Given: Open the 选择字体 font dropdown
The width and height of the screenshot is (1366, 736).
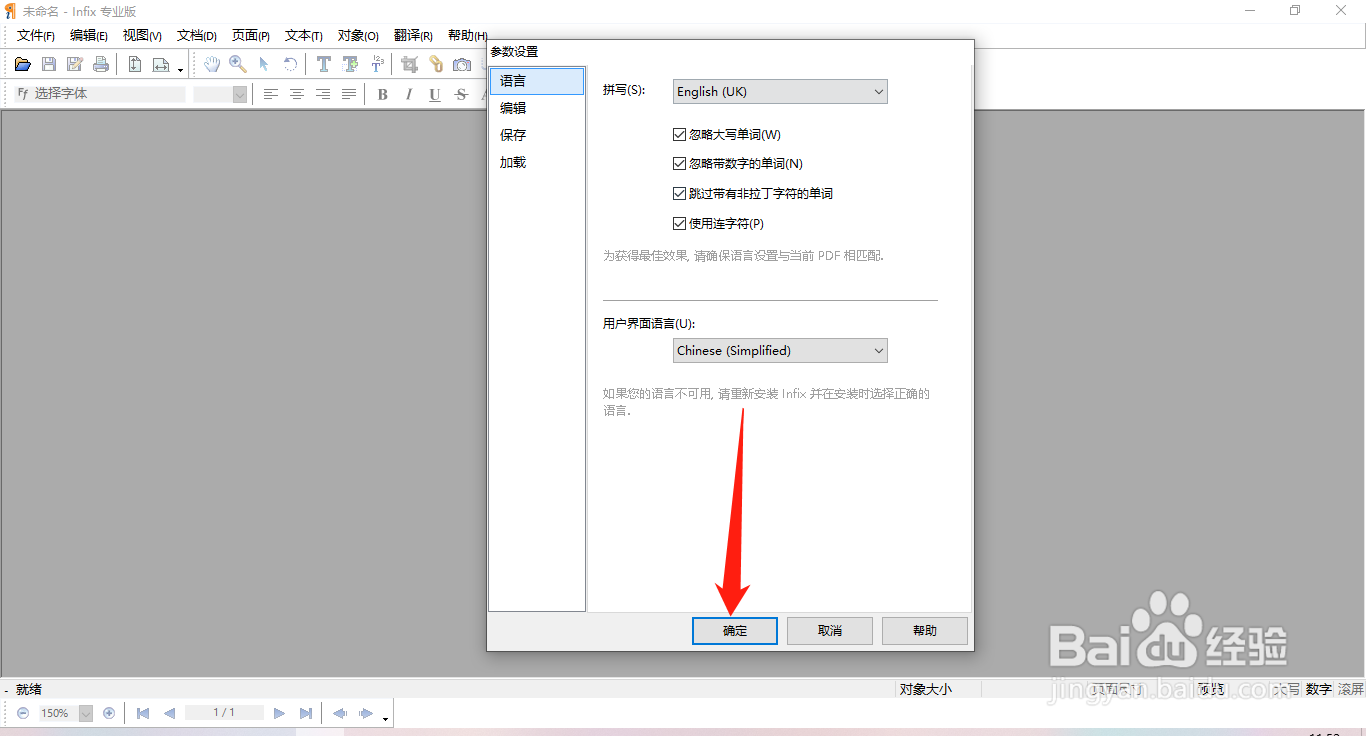Looking at the screenshot, I should tap(100, 94).
